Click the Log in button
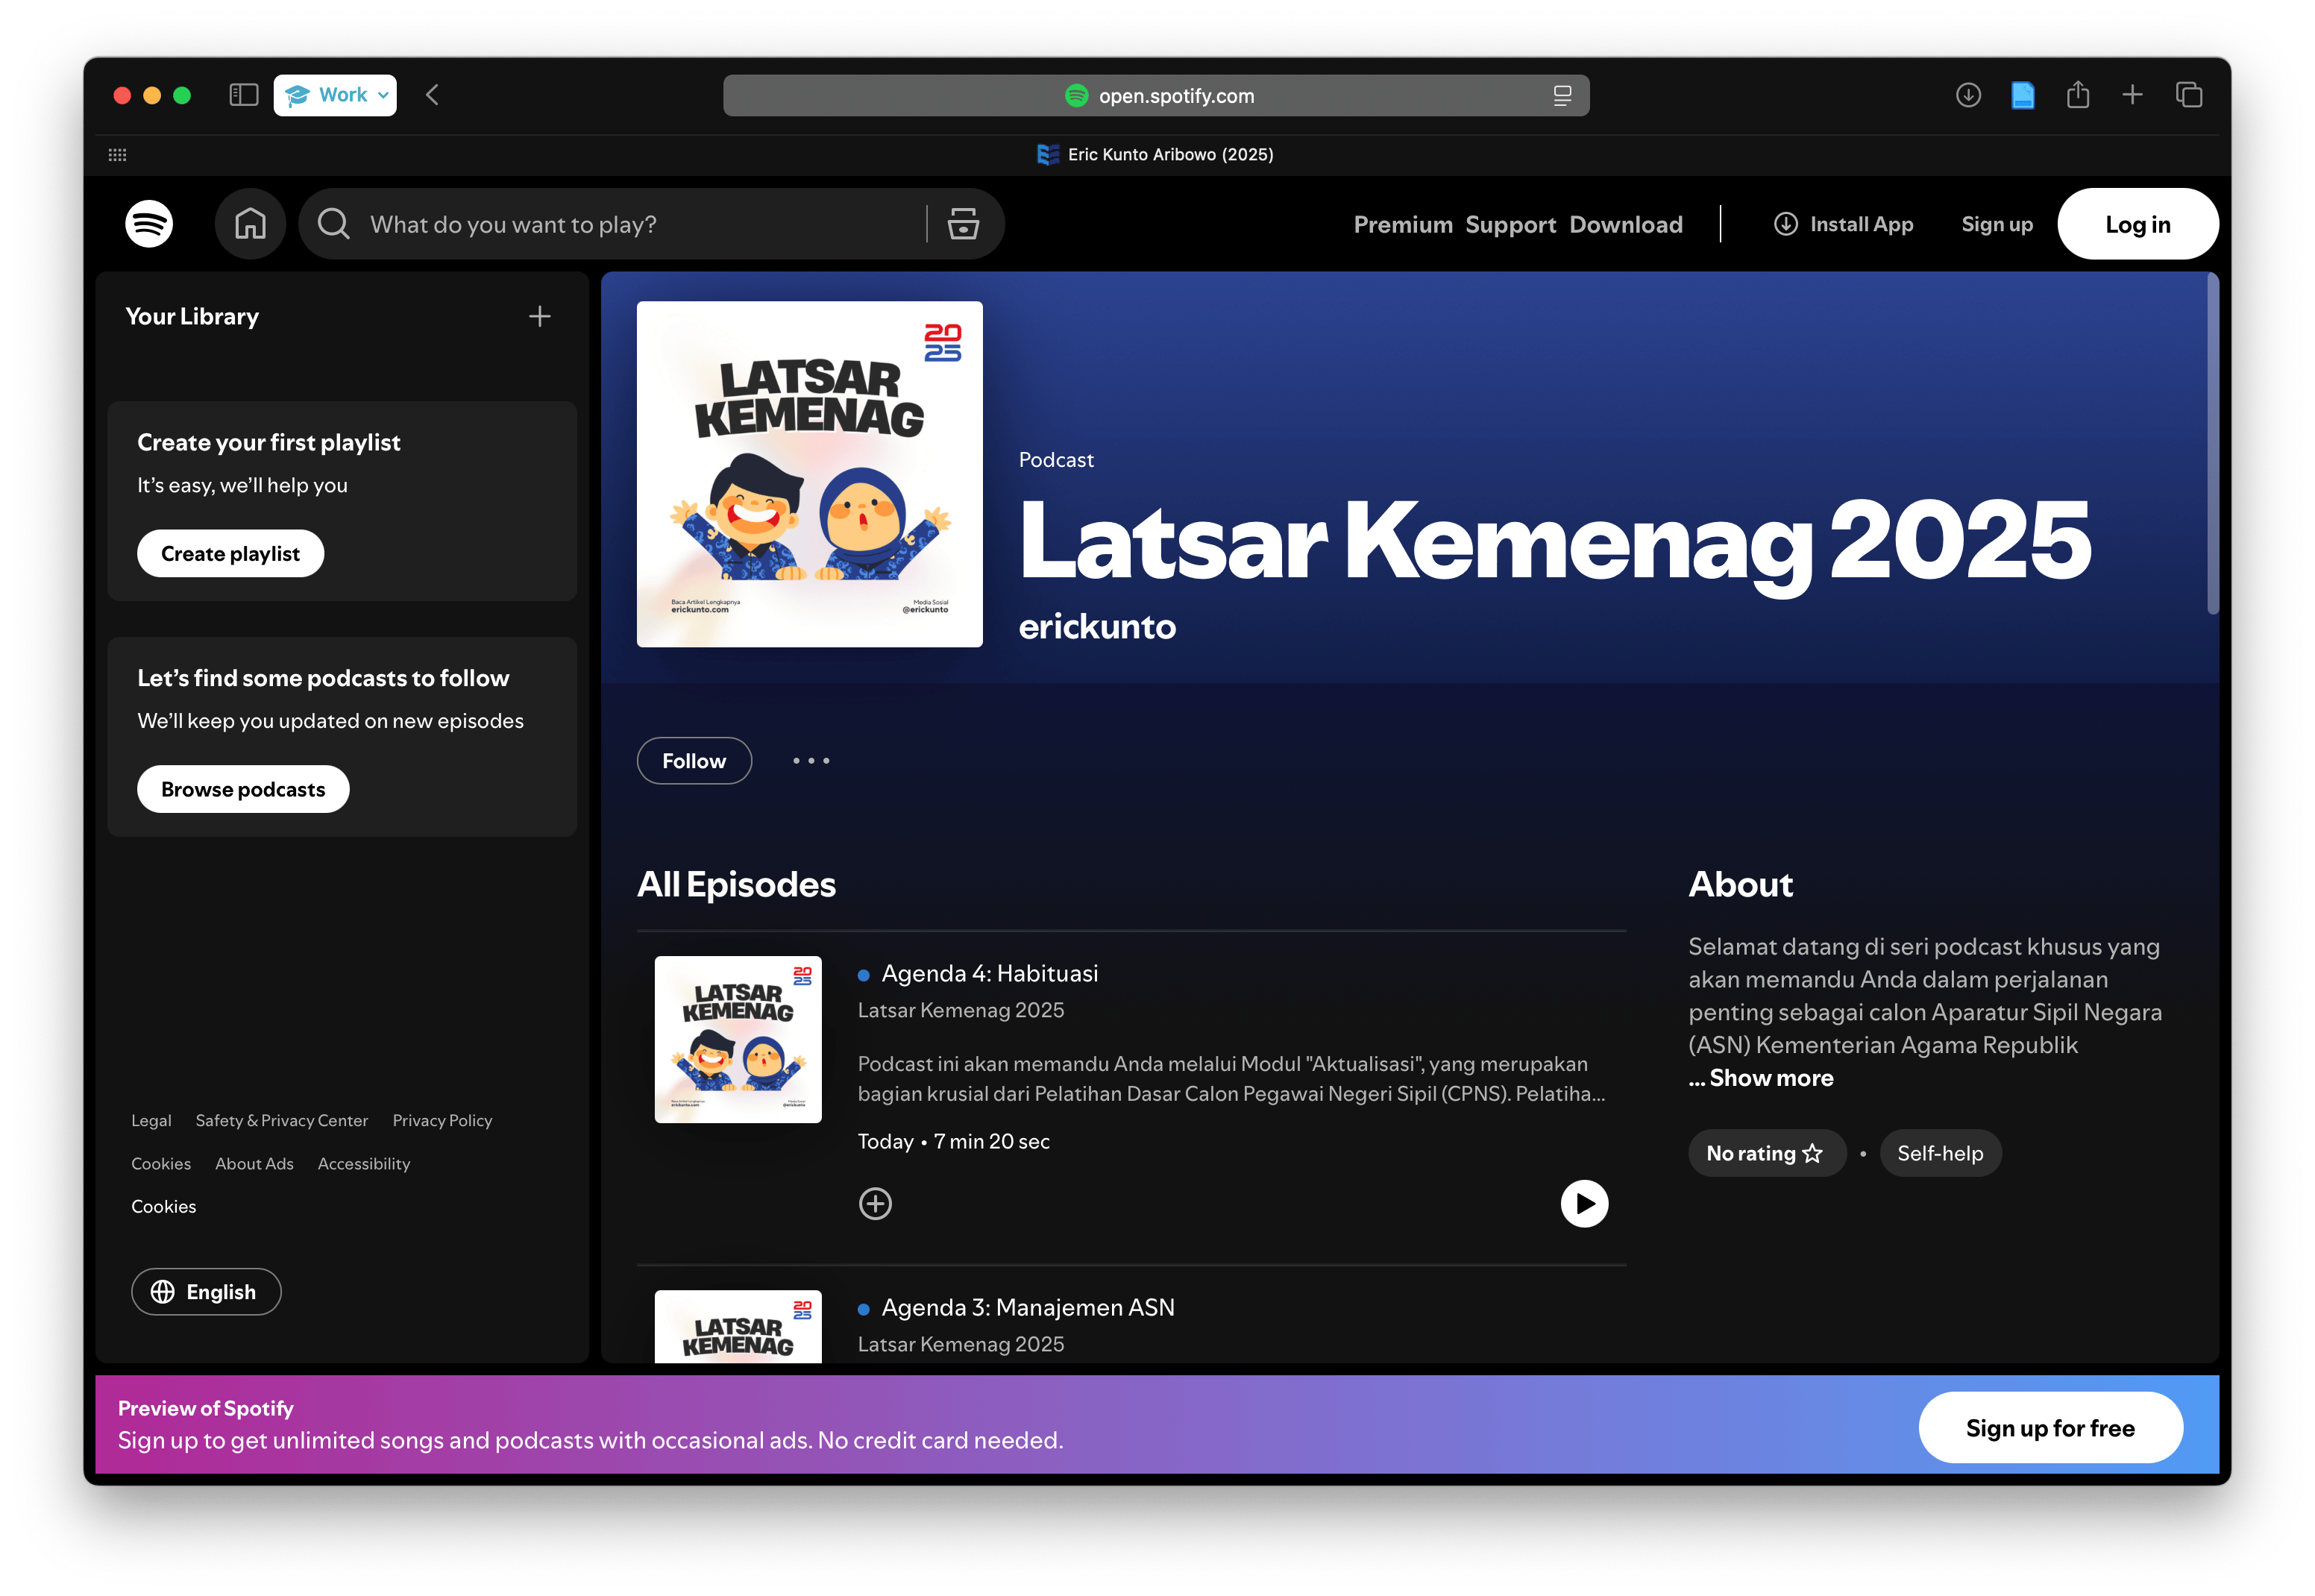 [2137, 224]
